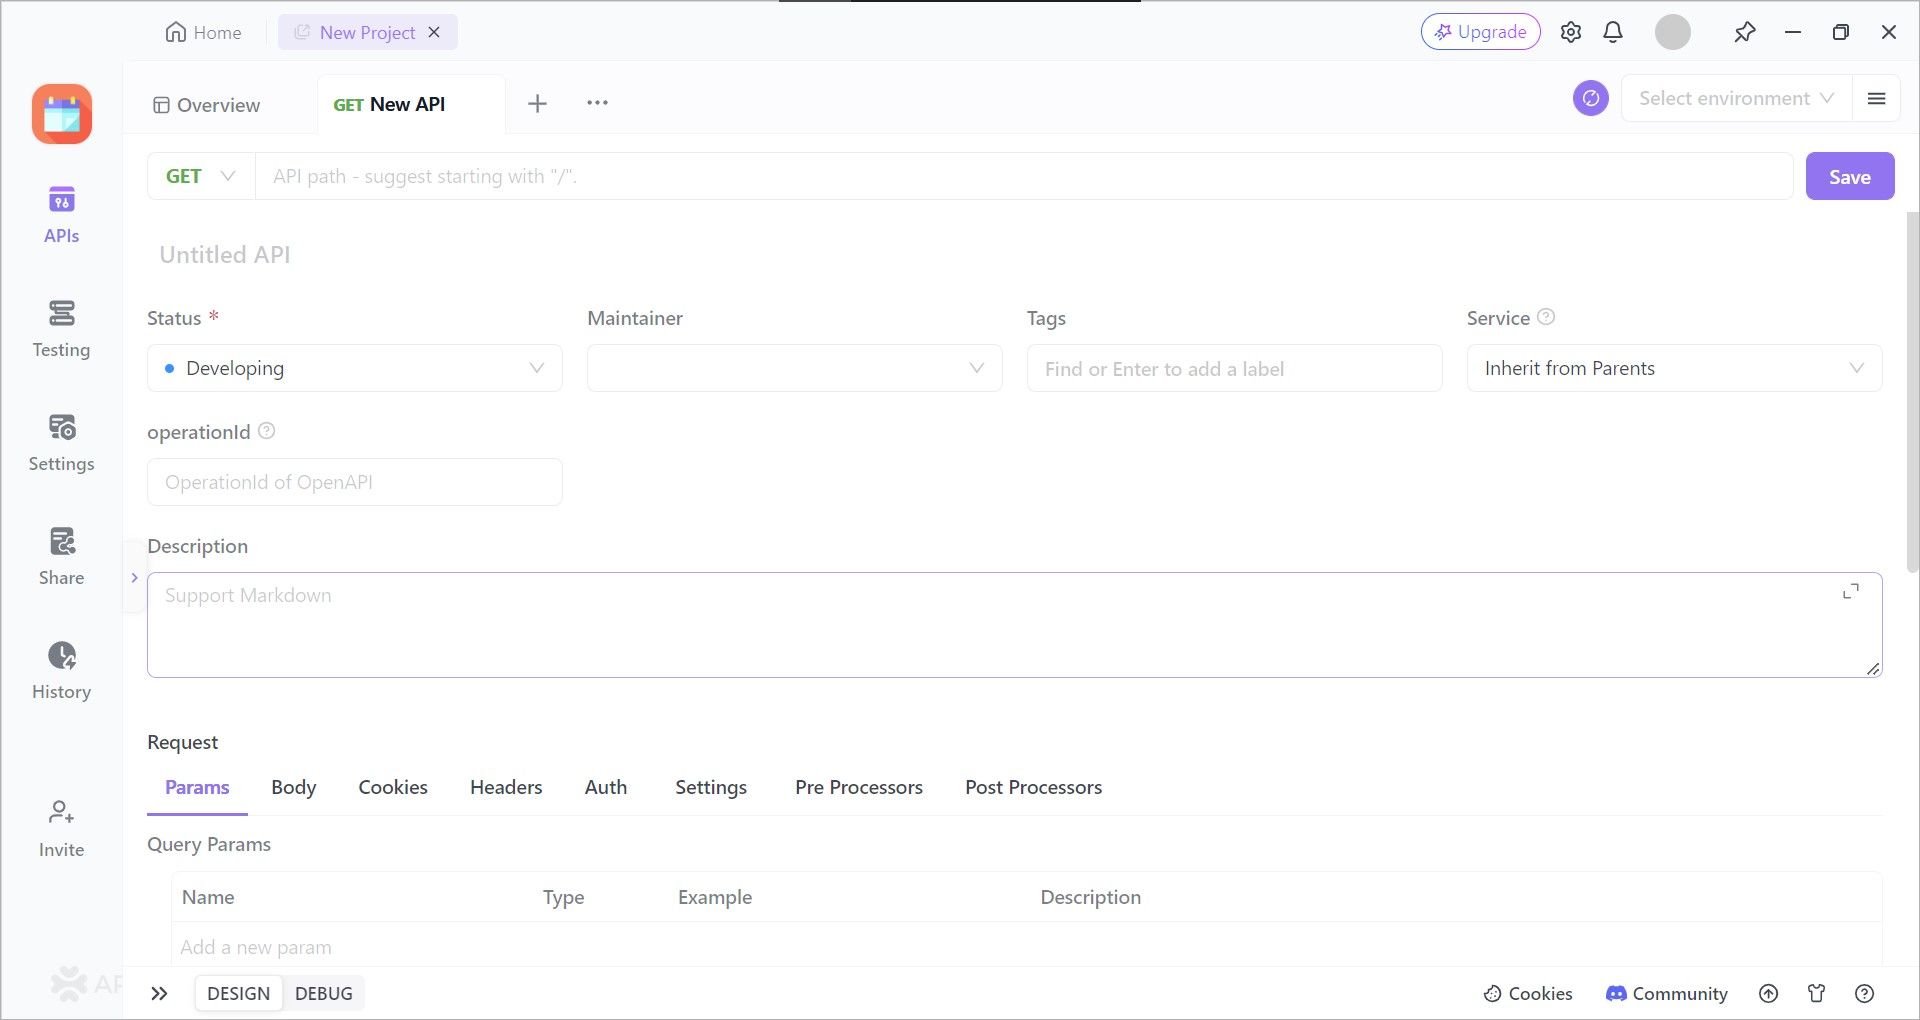The height and width of the screenshot is (1020, 1920).
Task: Open the History panel
Action: [x=61, y=669]
